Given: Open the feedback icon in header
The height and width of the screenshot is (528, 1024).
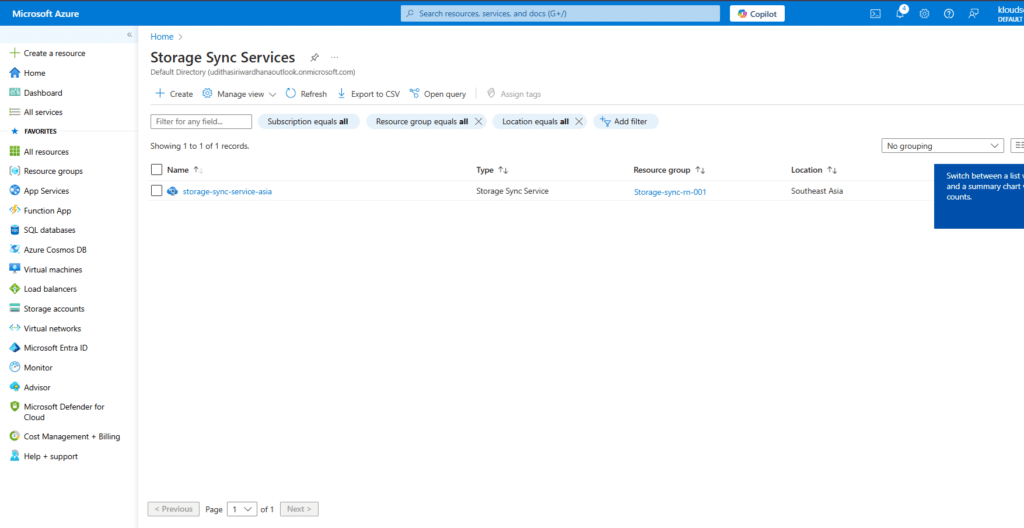Looking at the screenshot, I should tap(973, 13).
